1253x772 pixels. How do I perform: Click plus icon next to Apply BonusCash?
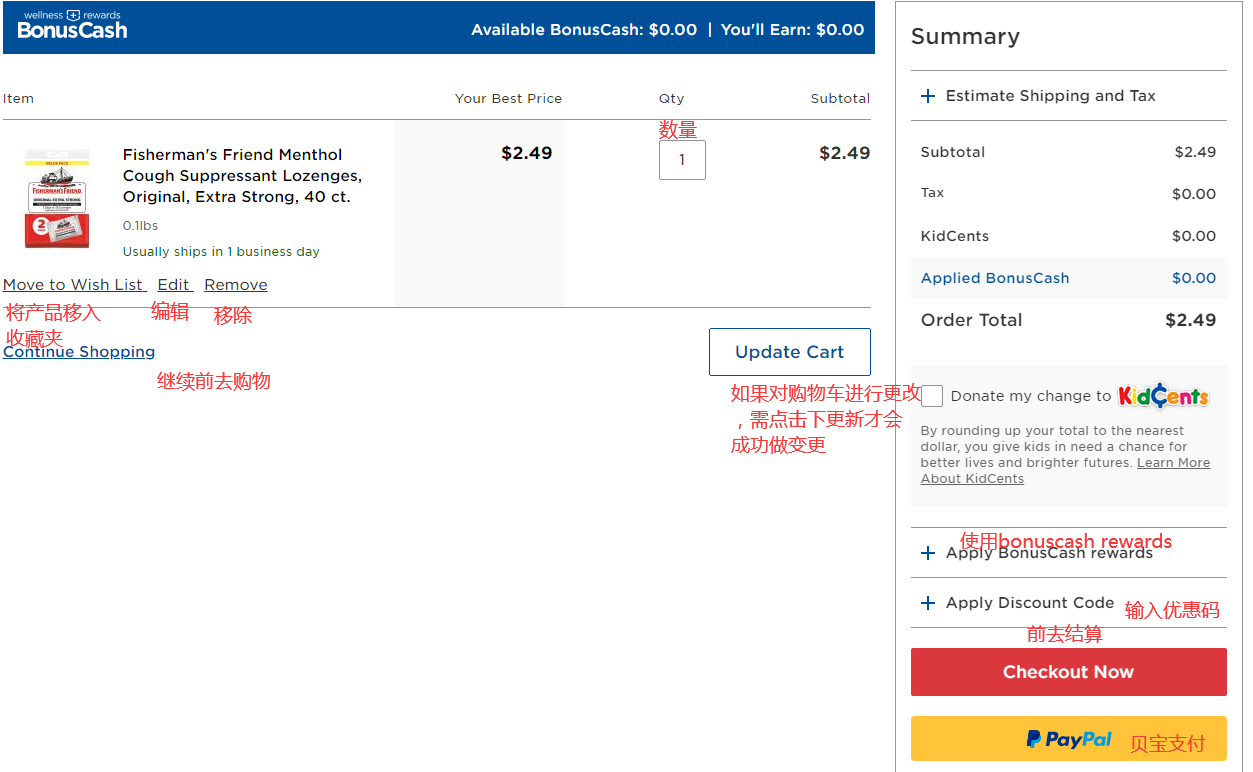[x=928, y=553]
